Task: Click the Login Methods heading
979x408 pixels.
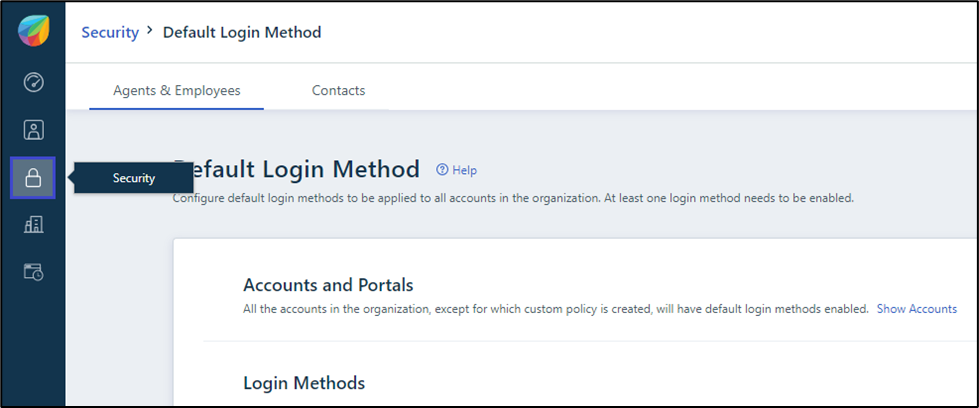Action: click(304, 382)
